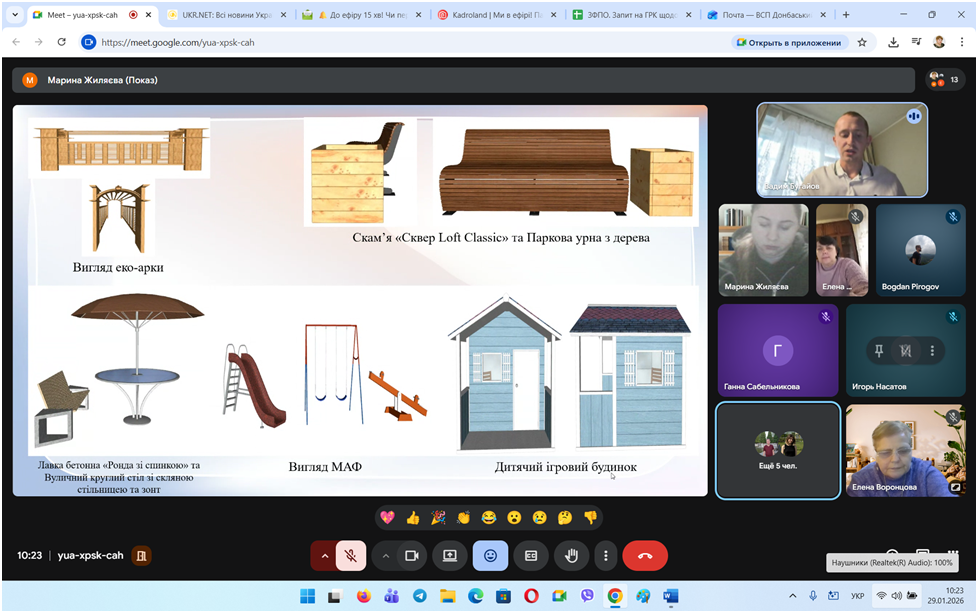Toggle the raise hand button
The height and width of the screenshot is (613, 978).
tap(572, 555)
